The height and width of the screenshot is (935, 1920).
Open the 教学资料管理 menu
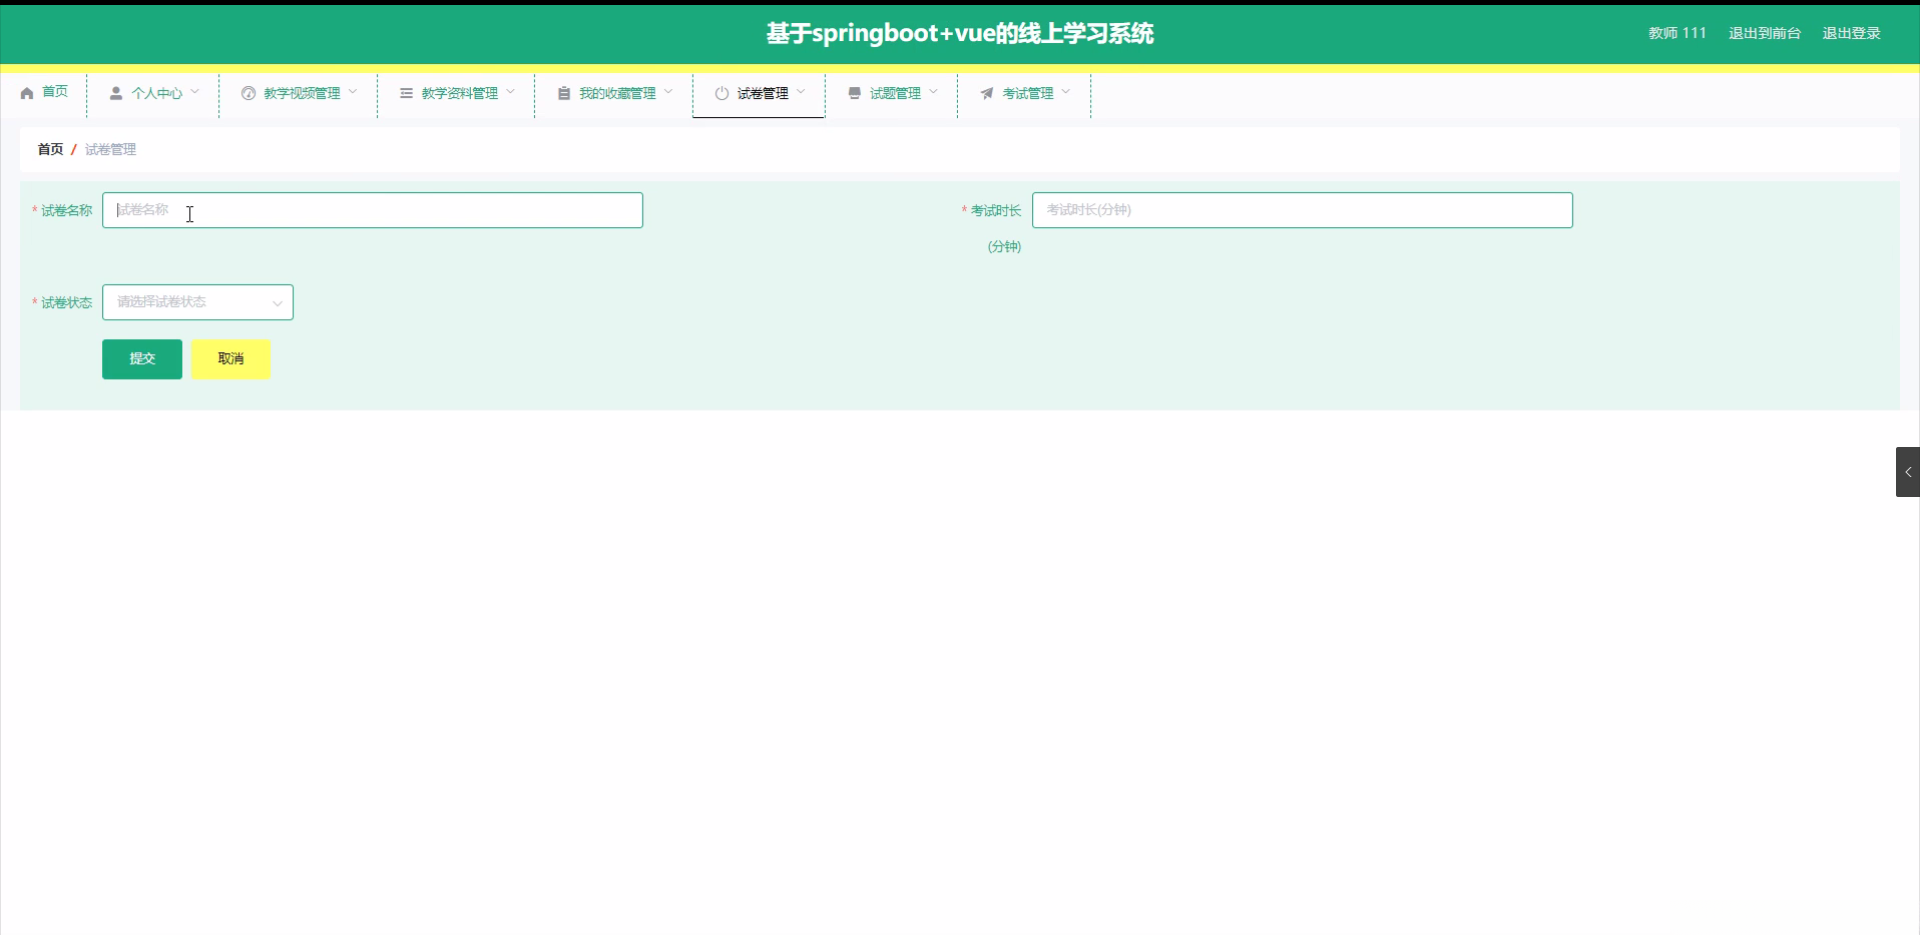pyautogui.click(x=457, y=93)
